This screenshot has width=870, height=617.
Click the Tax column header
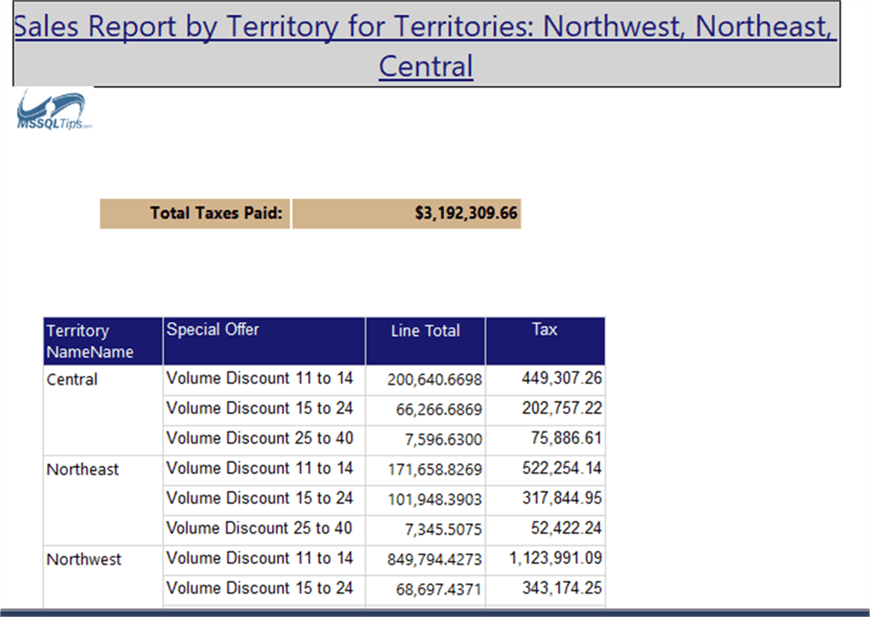coord(545,341)
